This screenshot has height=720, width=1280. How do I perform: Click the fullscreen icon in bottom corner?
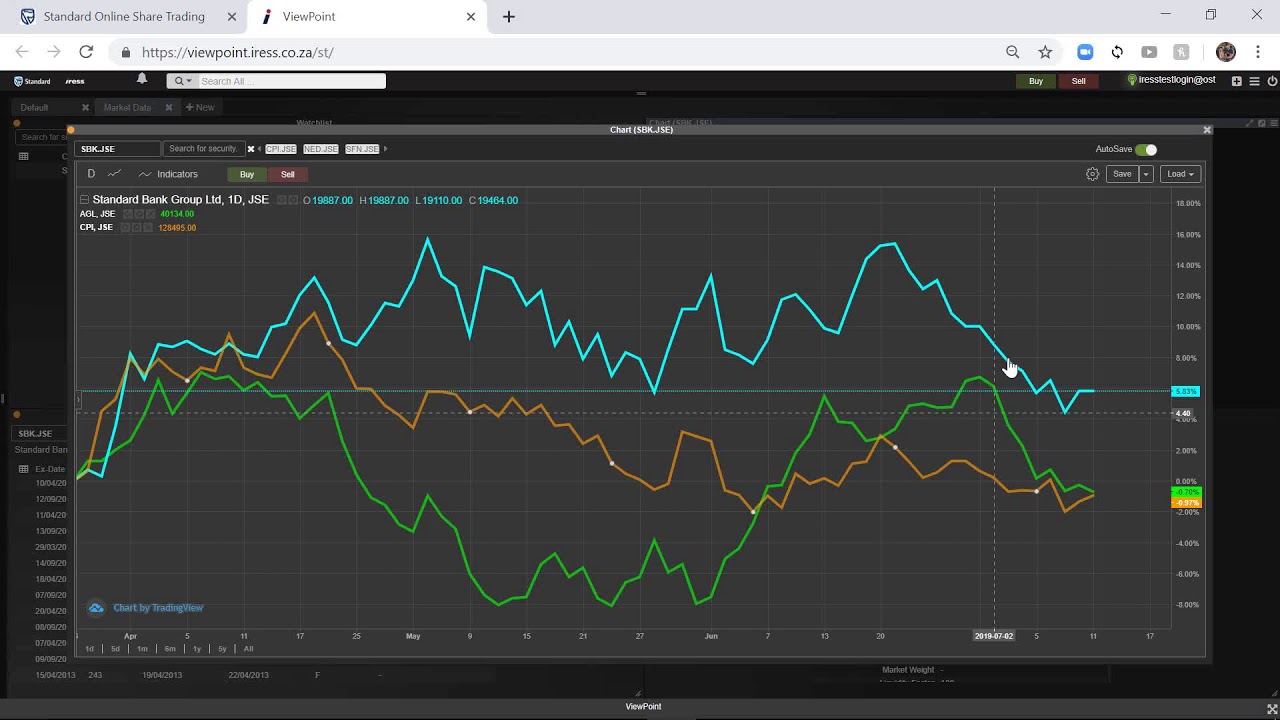coord(1272,709)
